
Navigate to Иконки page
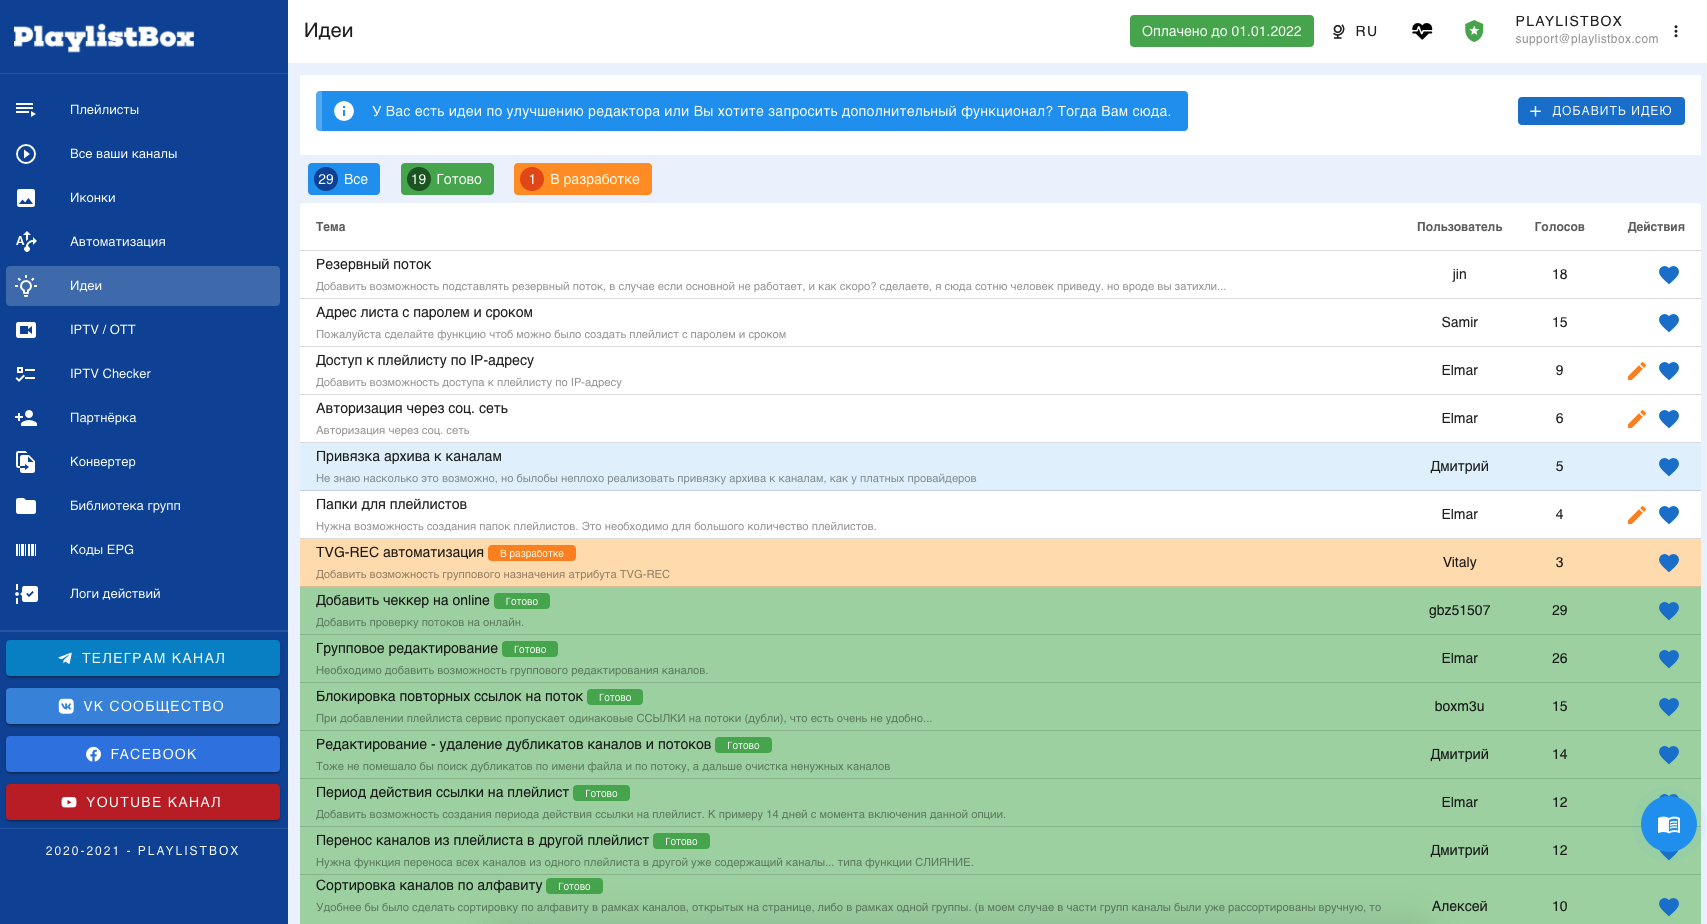[143, 198]
